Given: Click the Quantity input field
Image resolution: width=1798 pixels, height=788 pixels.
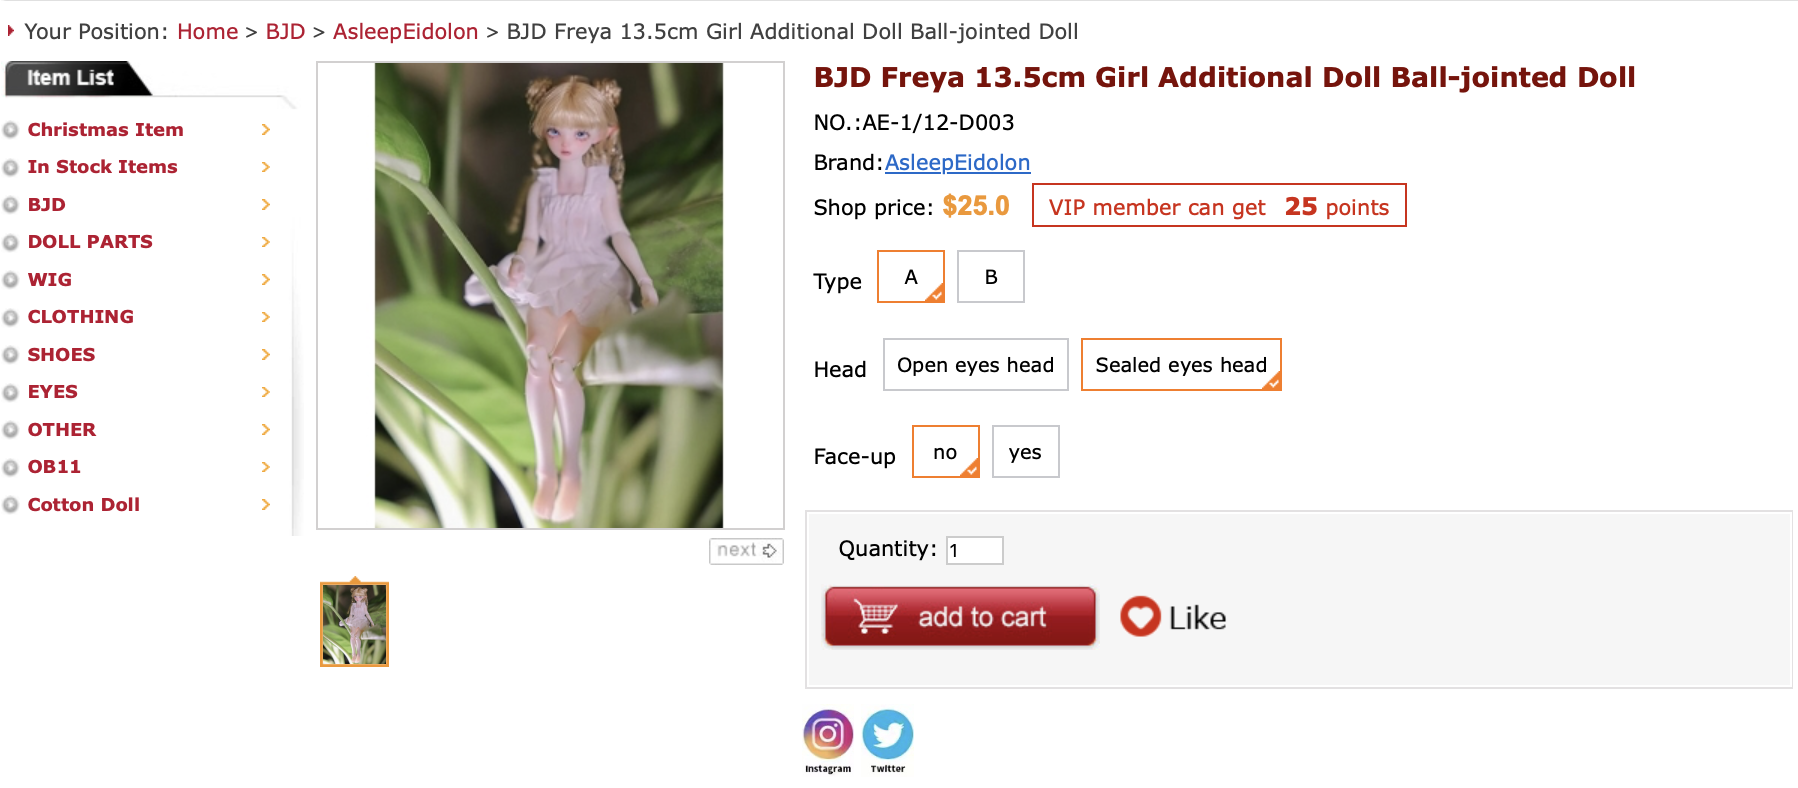Looking at the screenshot, I should pos(975,550).
